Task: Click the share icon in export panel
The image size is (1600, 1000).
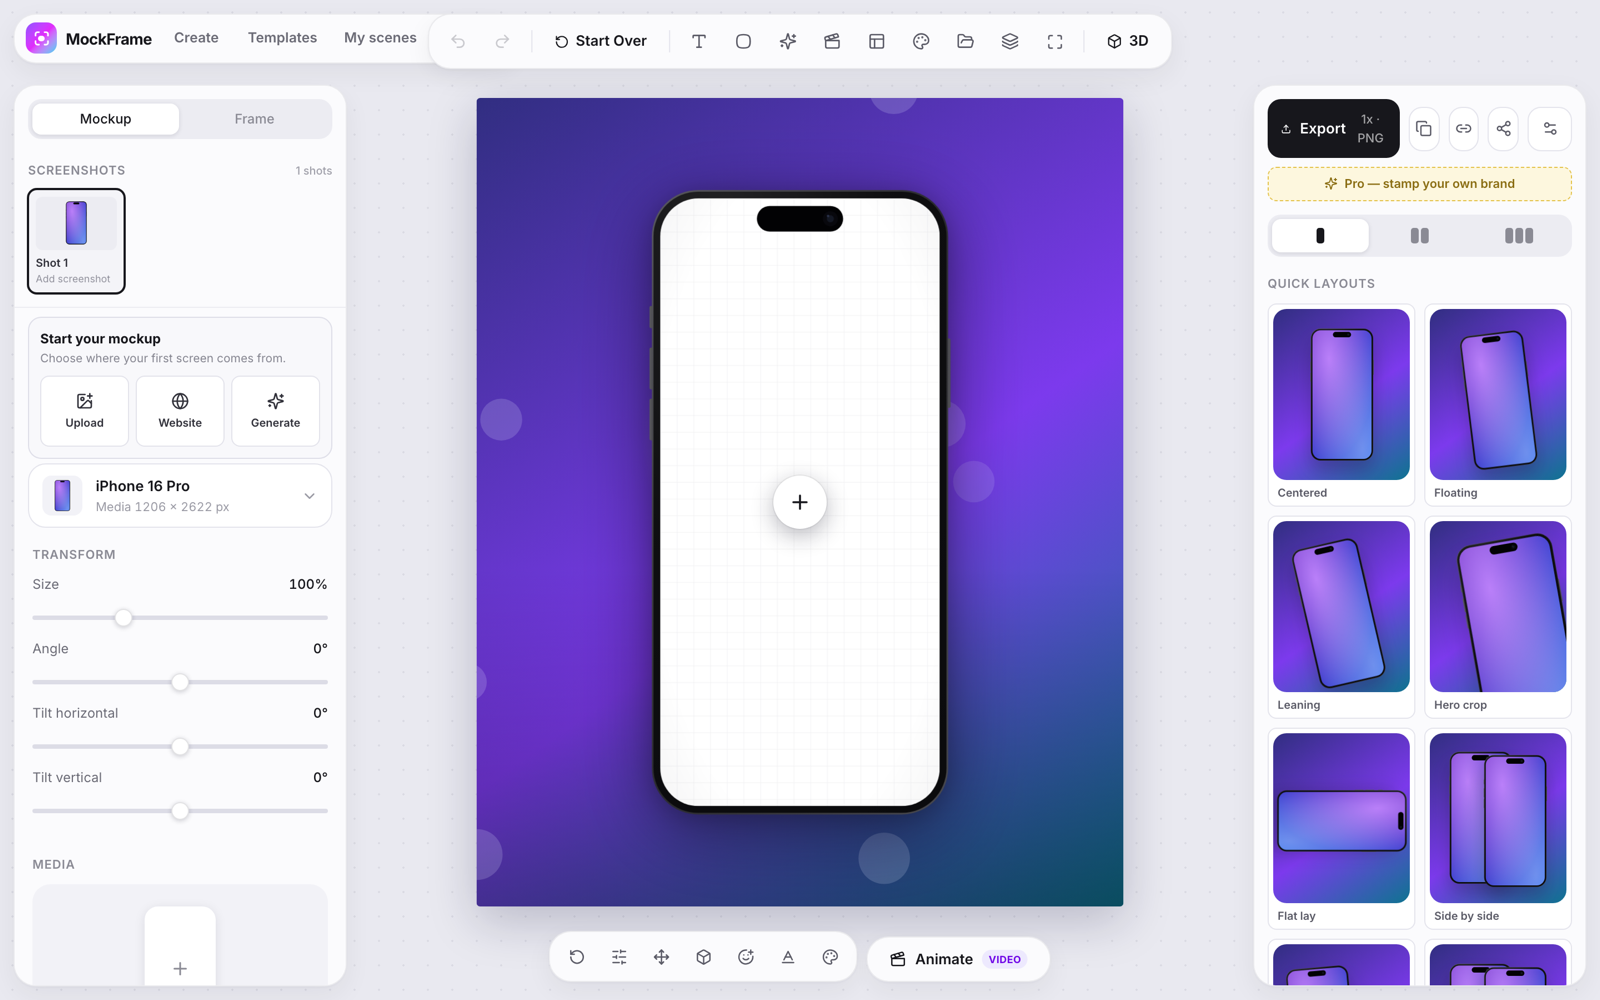Action: tap(1504, 128)
